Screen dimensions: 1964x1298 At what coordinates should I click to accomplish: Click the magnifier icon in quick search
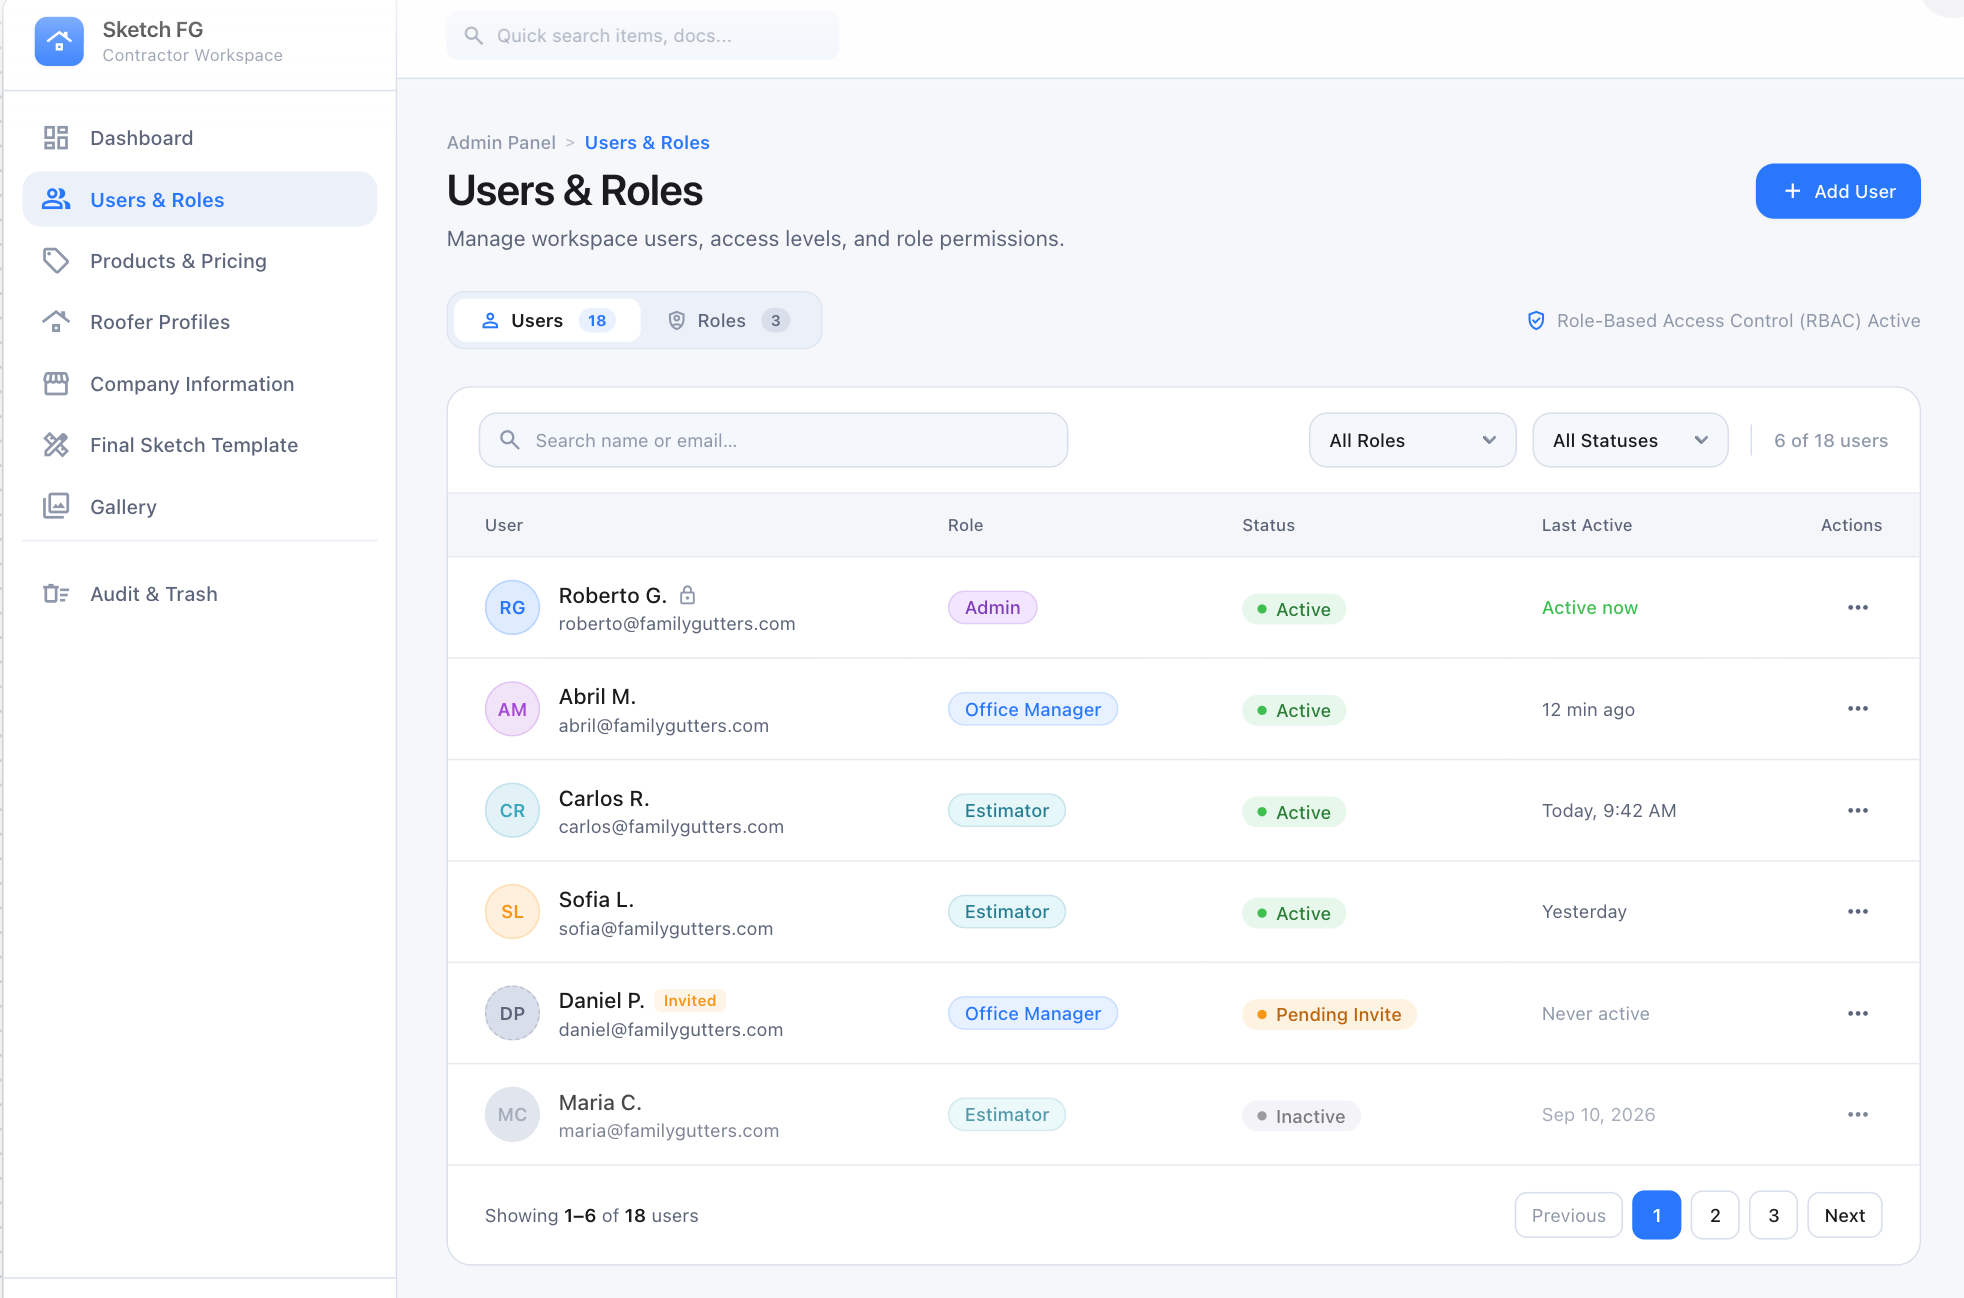tap(474, 36)
